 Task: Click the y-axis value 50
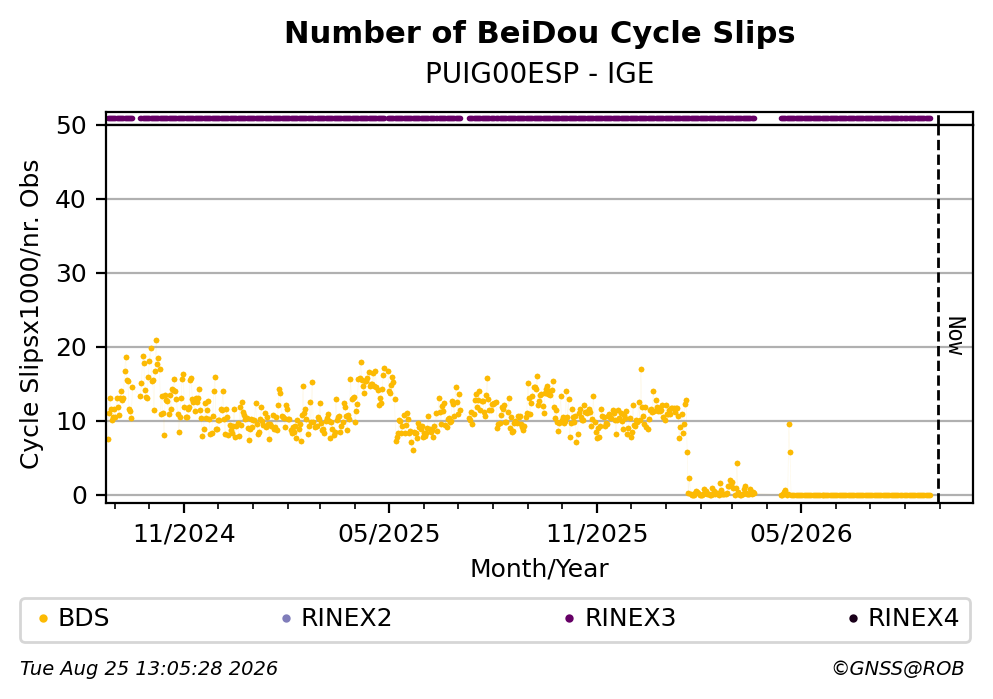72,125
